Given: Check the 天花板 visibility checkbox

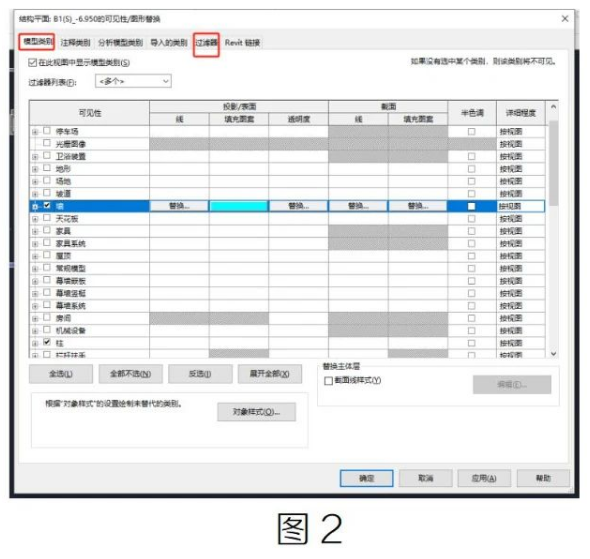Looking at the screenshot, I should (x=47, y=218).
